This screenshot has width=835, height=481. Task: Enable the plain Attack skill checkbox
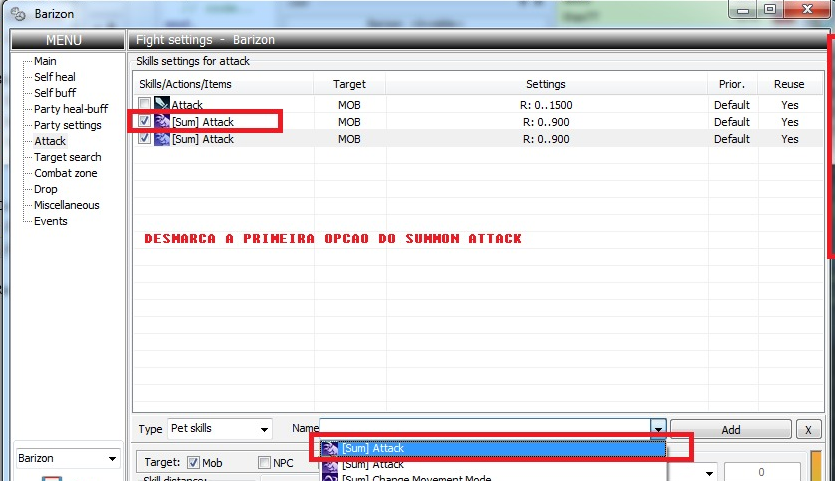(145, 105)
